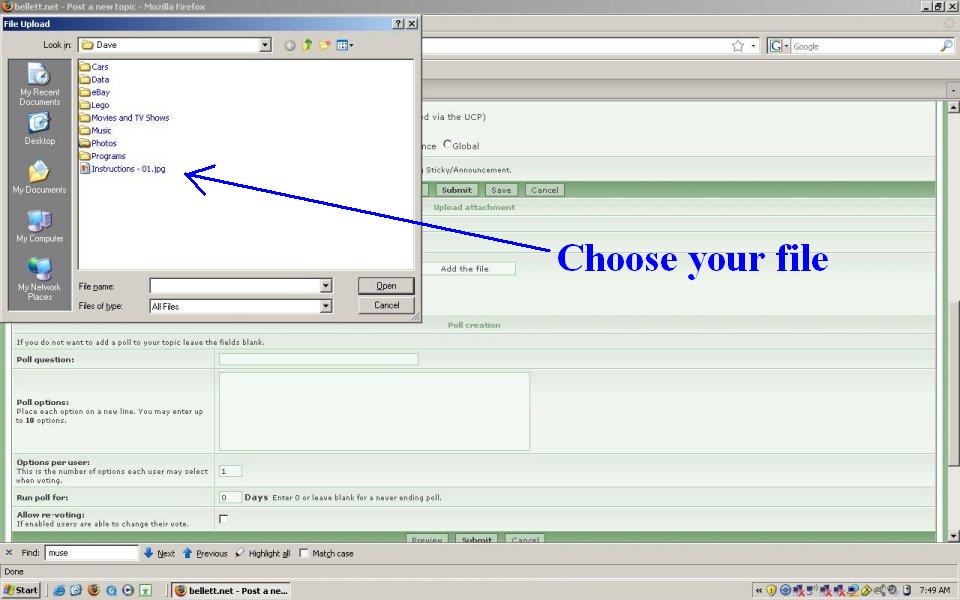Image resolution: width=960 pixels, height=600 pixels.
Task: Click the search magnifier in Google box
Action: pyautogui.click(x=946, y=46)
